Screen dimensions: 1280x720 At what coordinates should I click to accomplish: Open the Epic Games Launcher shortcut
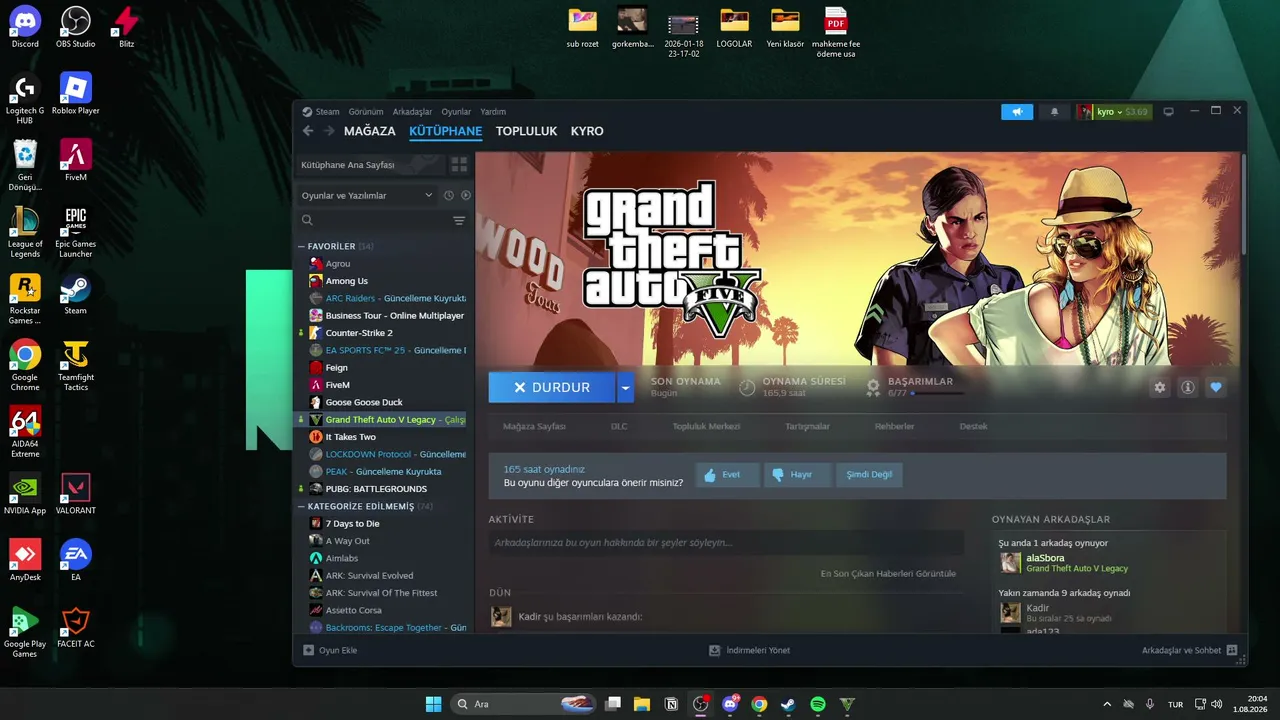coord(76,233)
